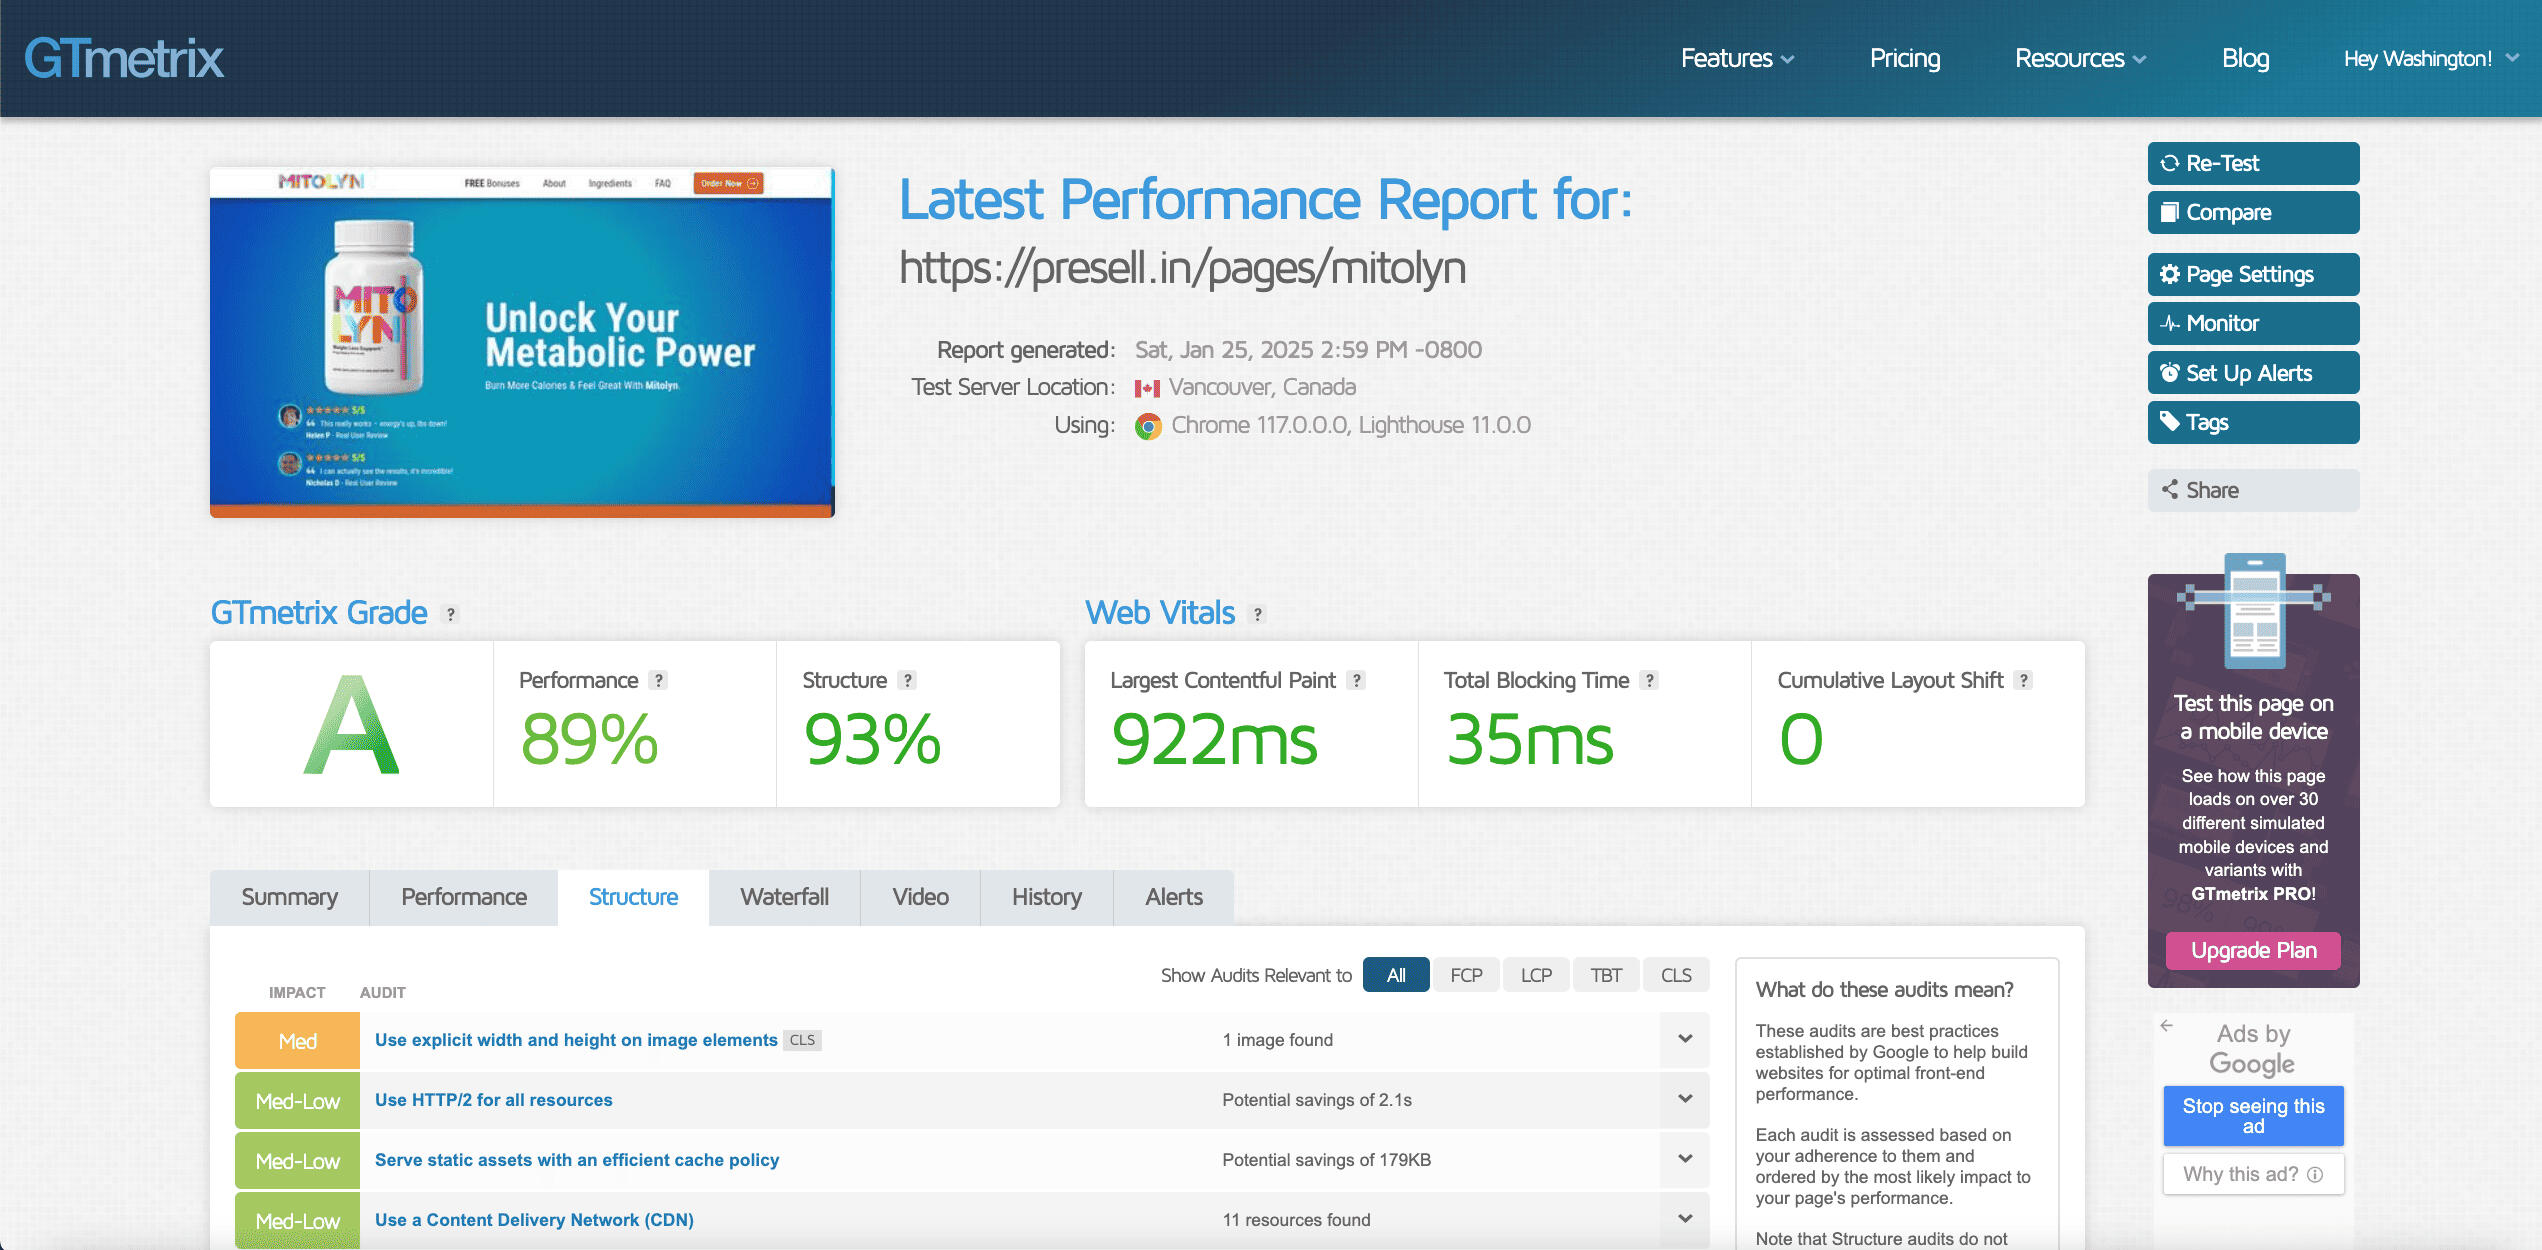Filter audits by CLS
The image size is (2542, 1250).
click(x=1675, y=975)
